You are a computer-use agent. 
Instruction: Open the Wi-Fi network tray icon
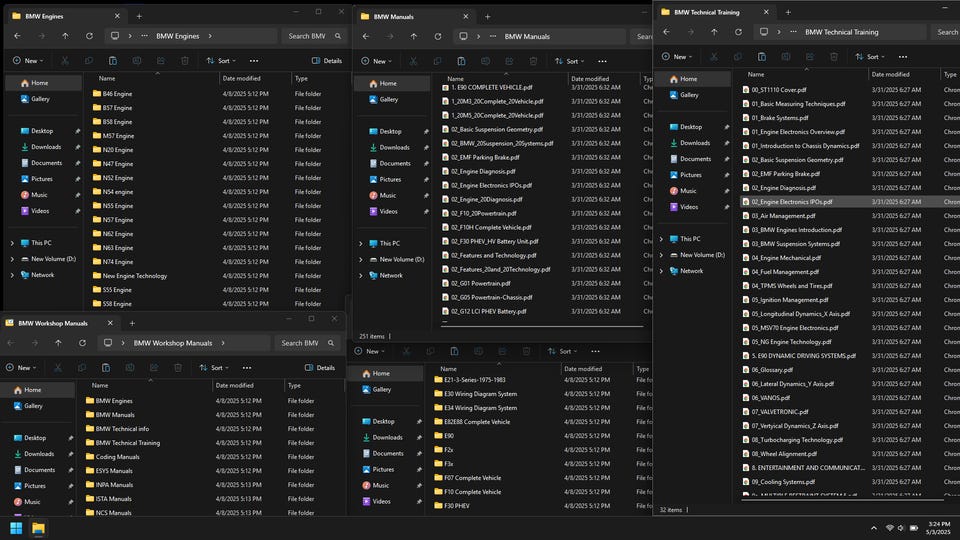pos(890,528)
